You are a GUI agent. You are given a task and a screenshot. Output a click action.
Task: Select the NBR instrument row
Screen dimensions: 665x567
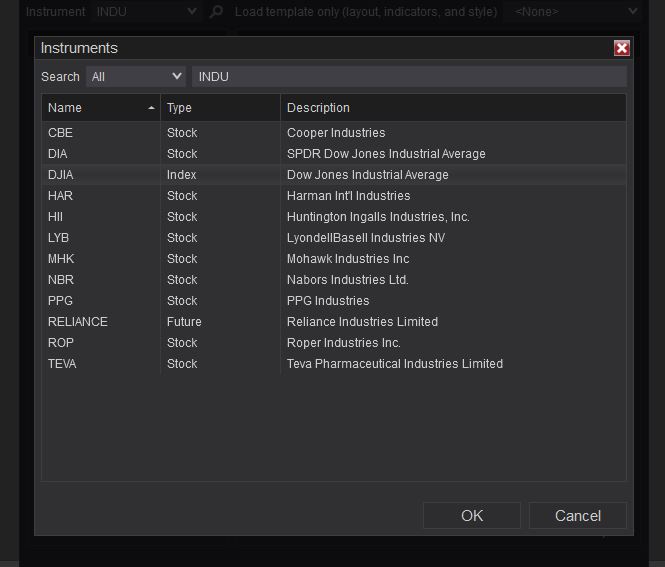coord(334,279)
